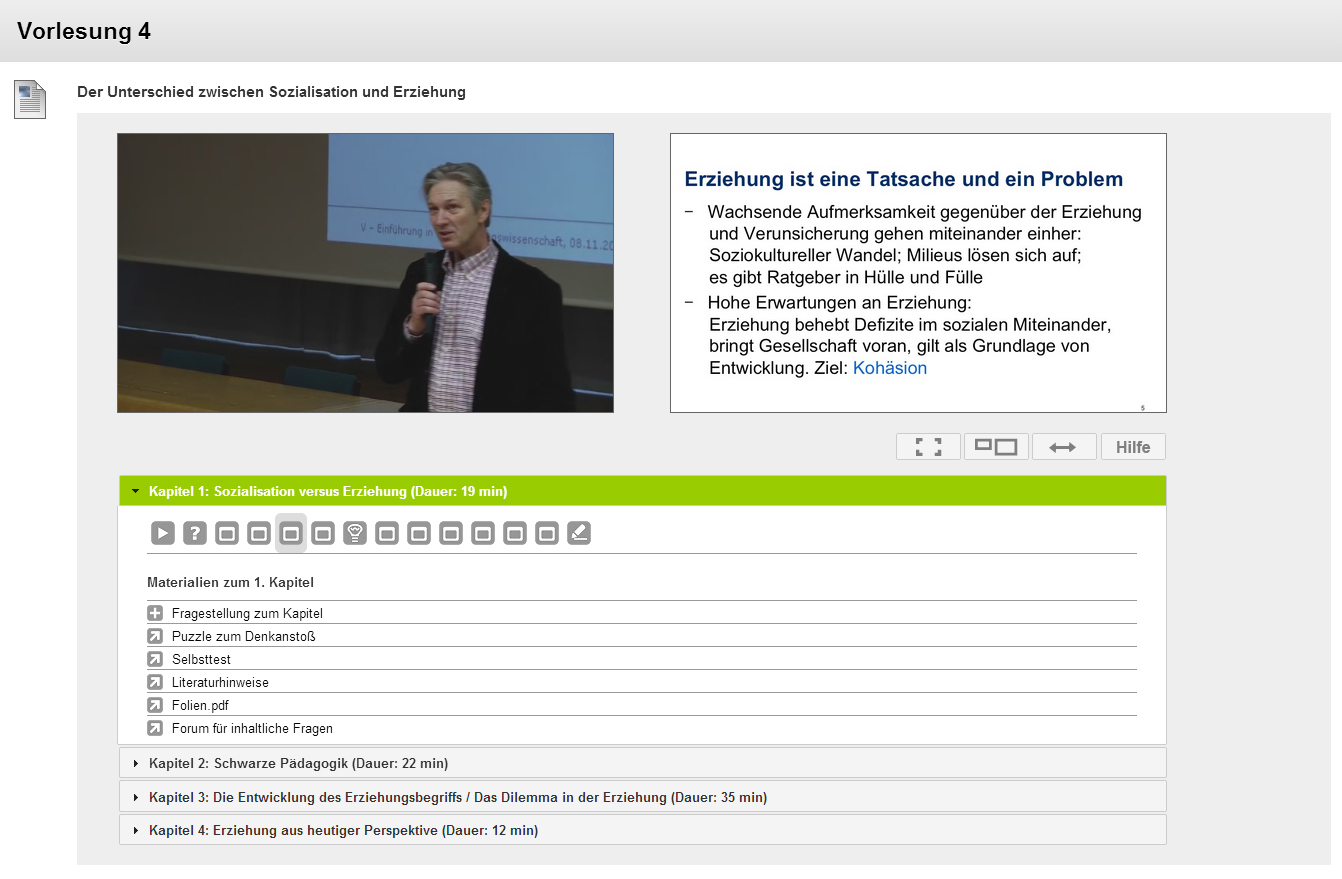Switch the player to fullscreen view
The image size is (1342, 879).
929,447
